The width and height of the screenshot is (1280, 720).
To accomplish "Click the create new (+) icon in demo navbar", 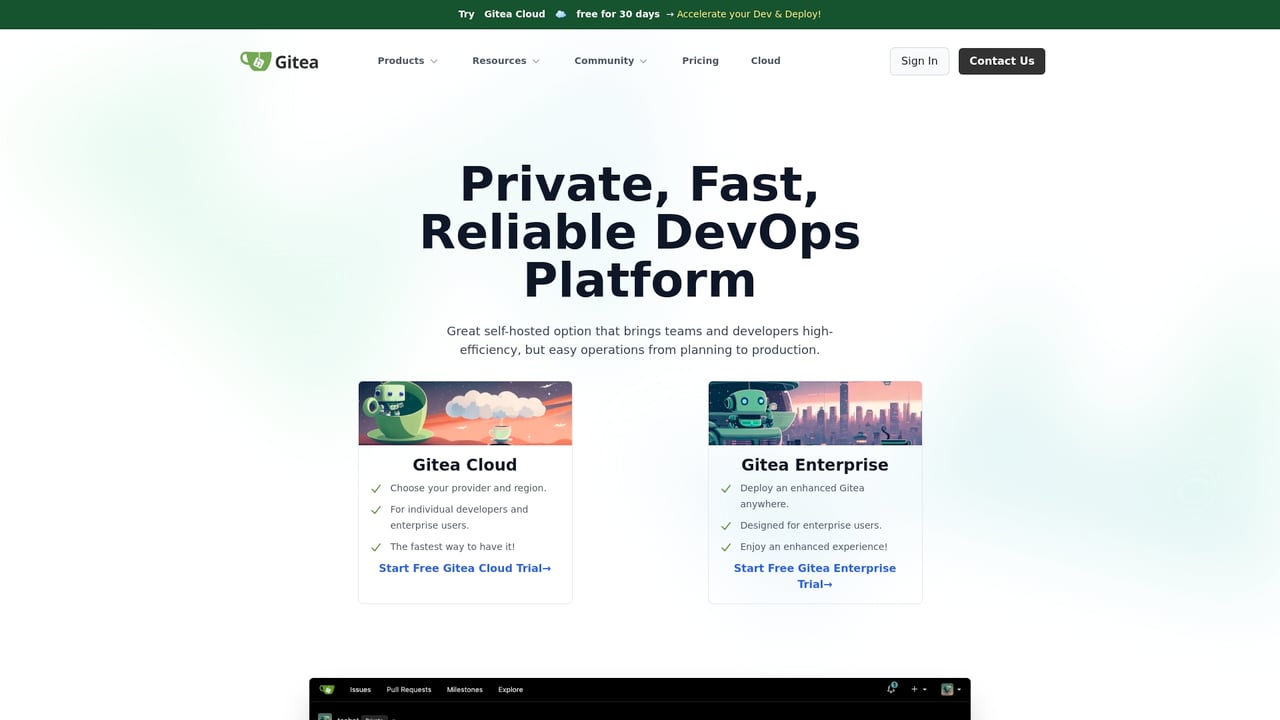I will click(913, 689).
